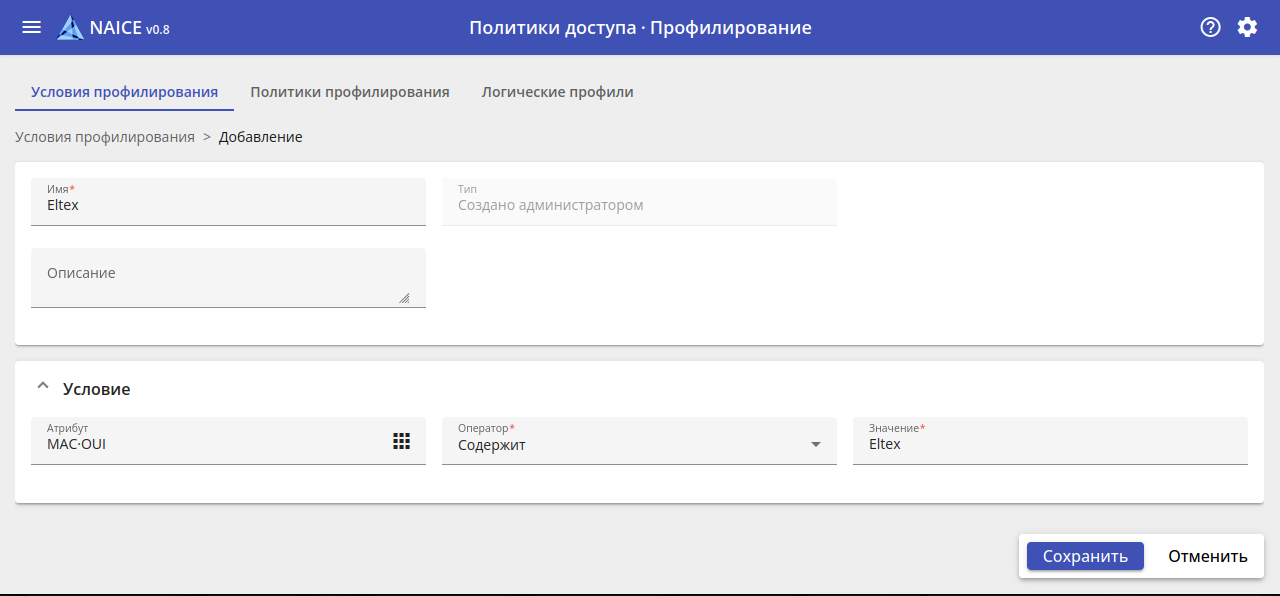Click the disabled Тип field
This screenshot has height=596, width=1280.
tap(639, 205)
